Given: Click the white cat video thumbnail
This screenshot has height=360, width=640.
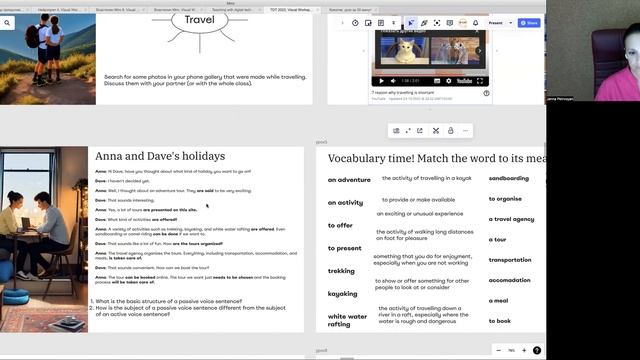Looking at the screenshot, I should point(404,51).
